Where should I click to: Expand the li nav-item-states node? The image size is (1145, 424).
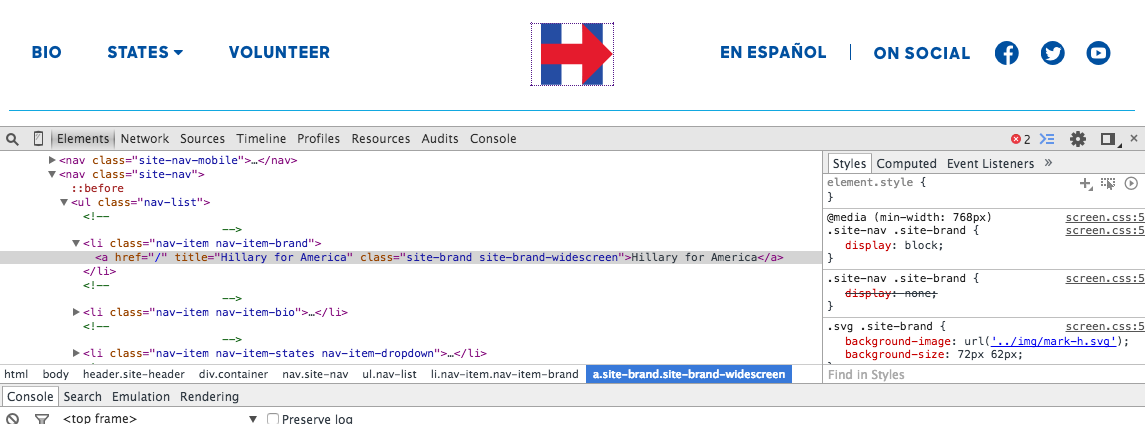point(76,353)
